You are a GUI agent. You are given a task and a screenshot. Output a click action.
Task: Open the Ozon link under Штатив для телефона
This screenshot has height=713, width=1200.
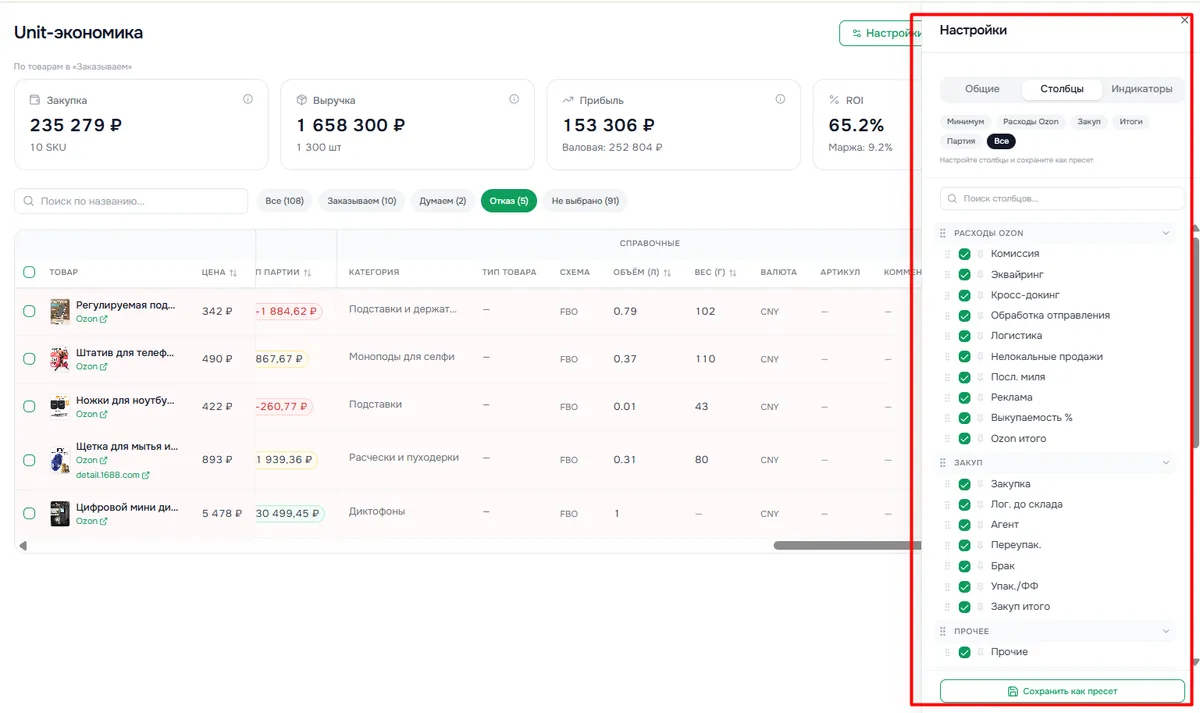(x=92, y=367)
